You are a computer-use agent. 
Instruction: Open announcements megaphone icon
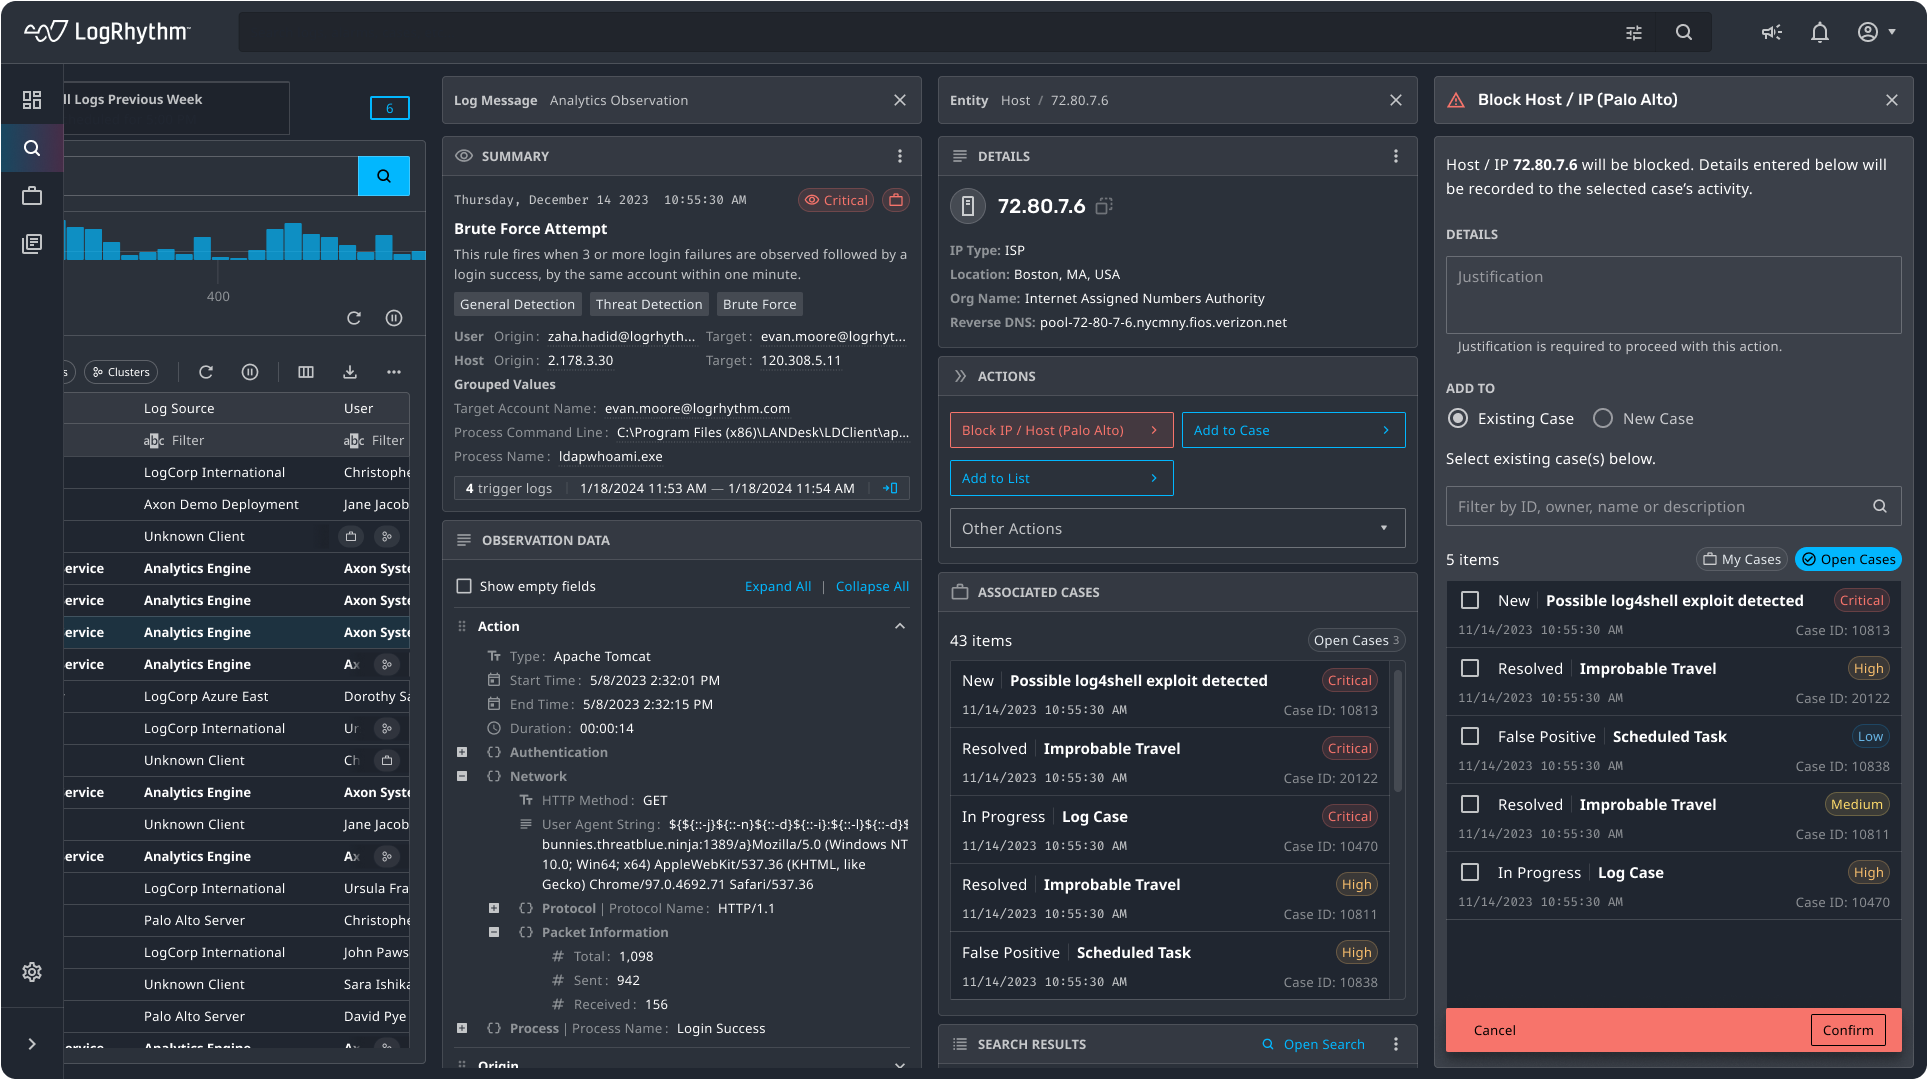click(x=1772, y=33)
